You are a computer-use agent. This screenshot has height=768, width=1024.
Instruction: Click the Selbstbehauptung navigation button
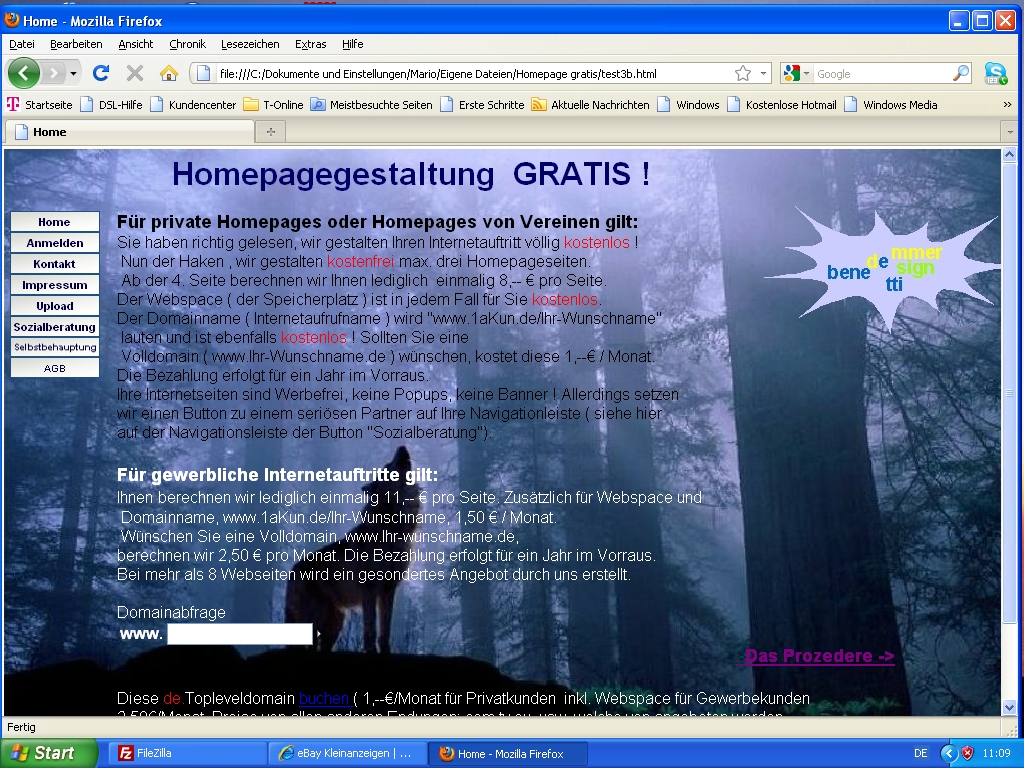pos(55,347)
